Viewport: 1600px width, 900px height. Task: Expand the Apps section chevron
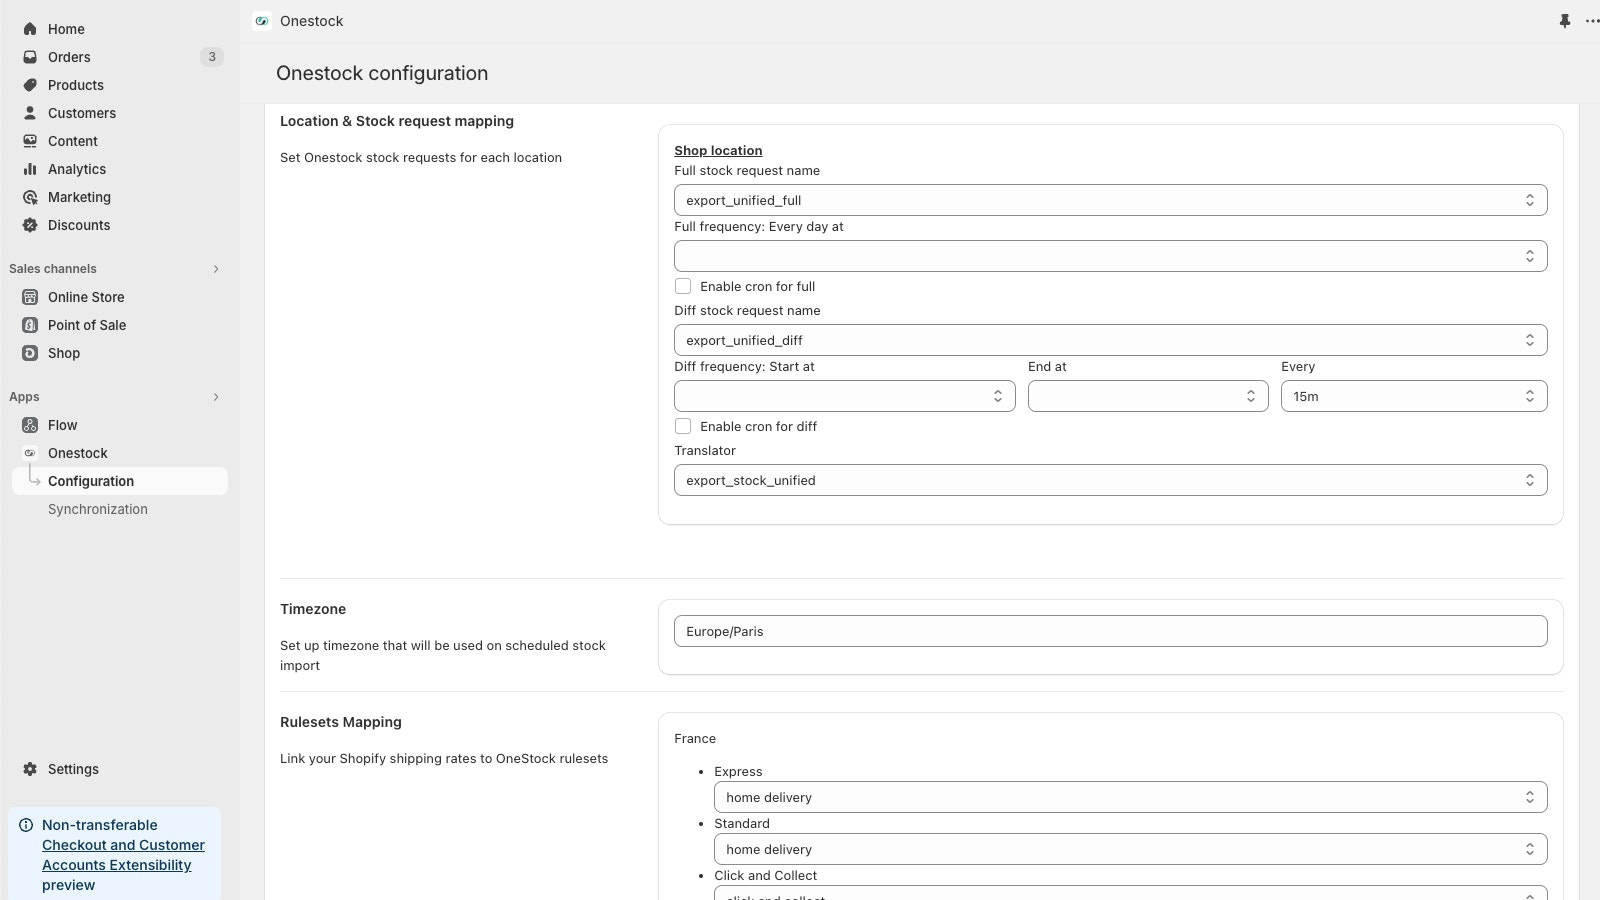click(216, 397)
